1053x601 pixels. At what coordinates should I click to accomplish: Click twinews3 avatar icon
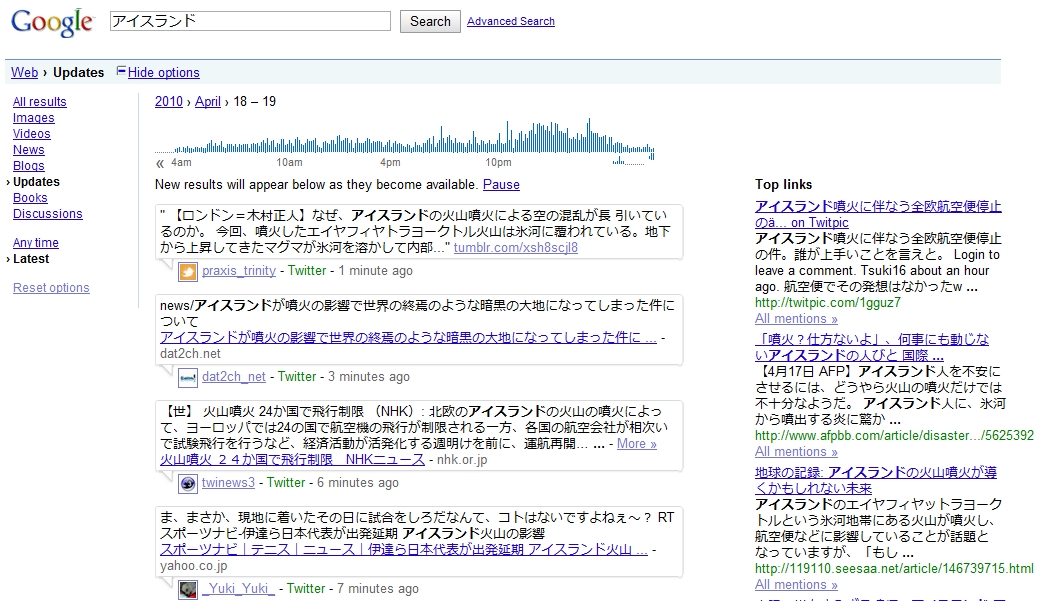[188, 483]
